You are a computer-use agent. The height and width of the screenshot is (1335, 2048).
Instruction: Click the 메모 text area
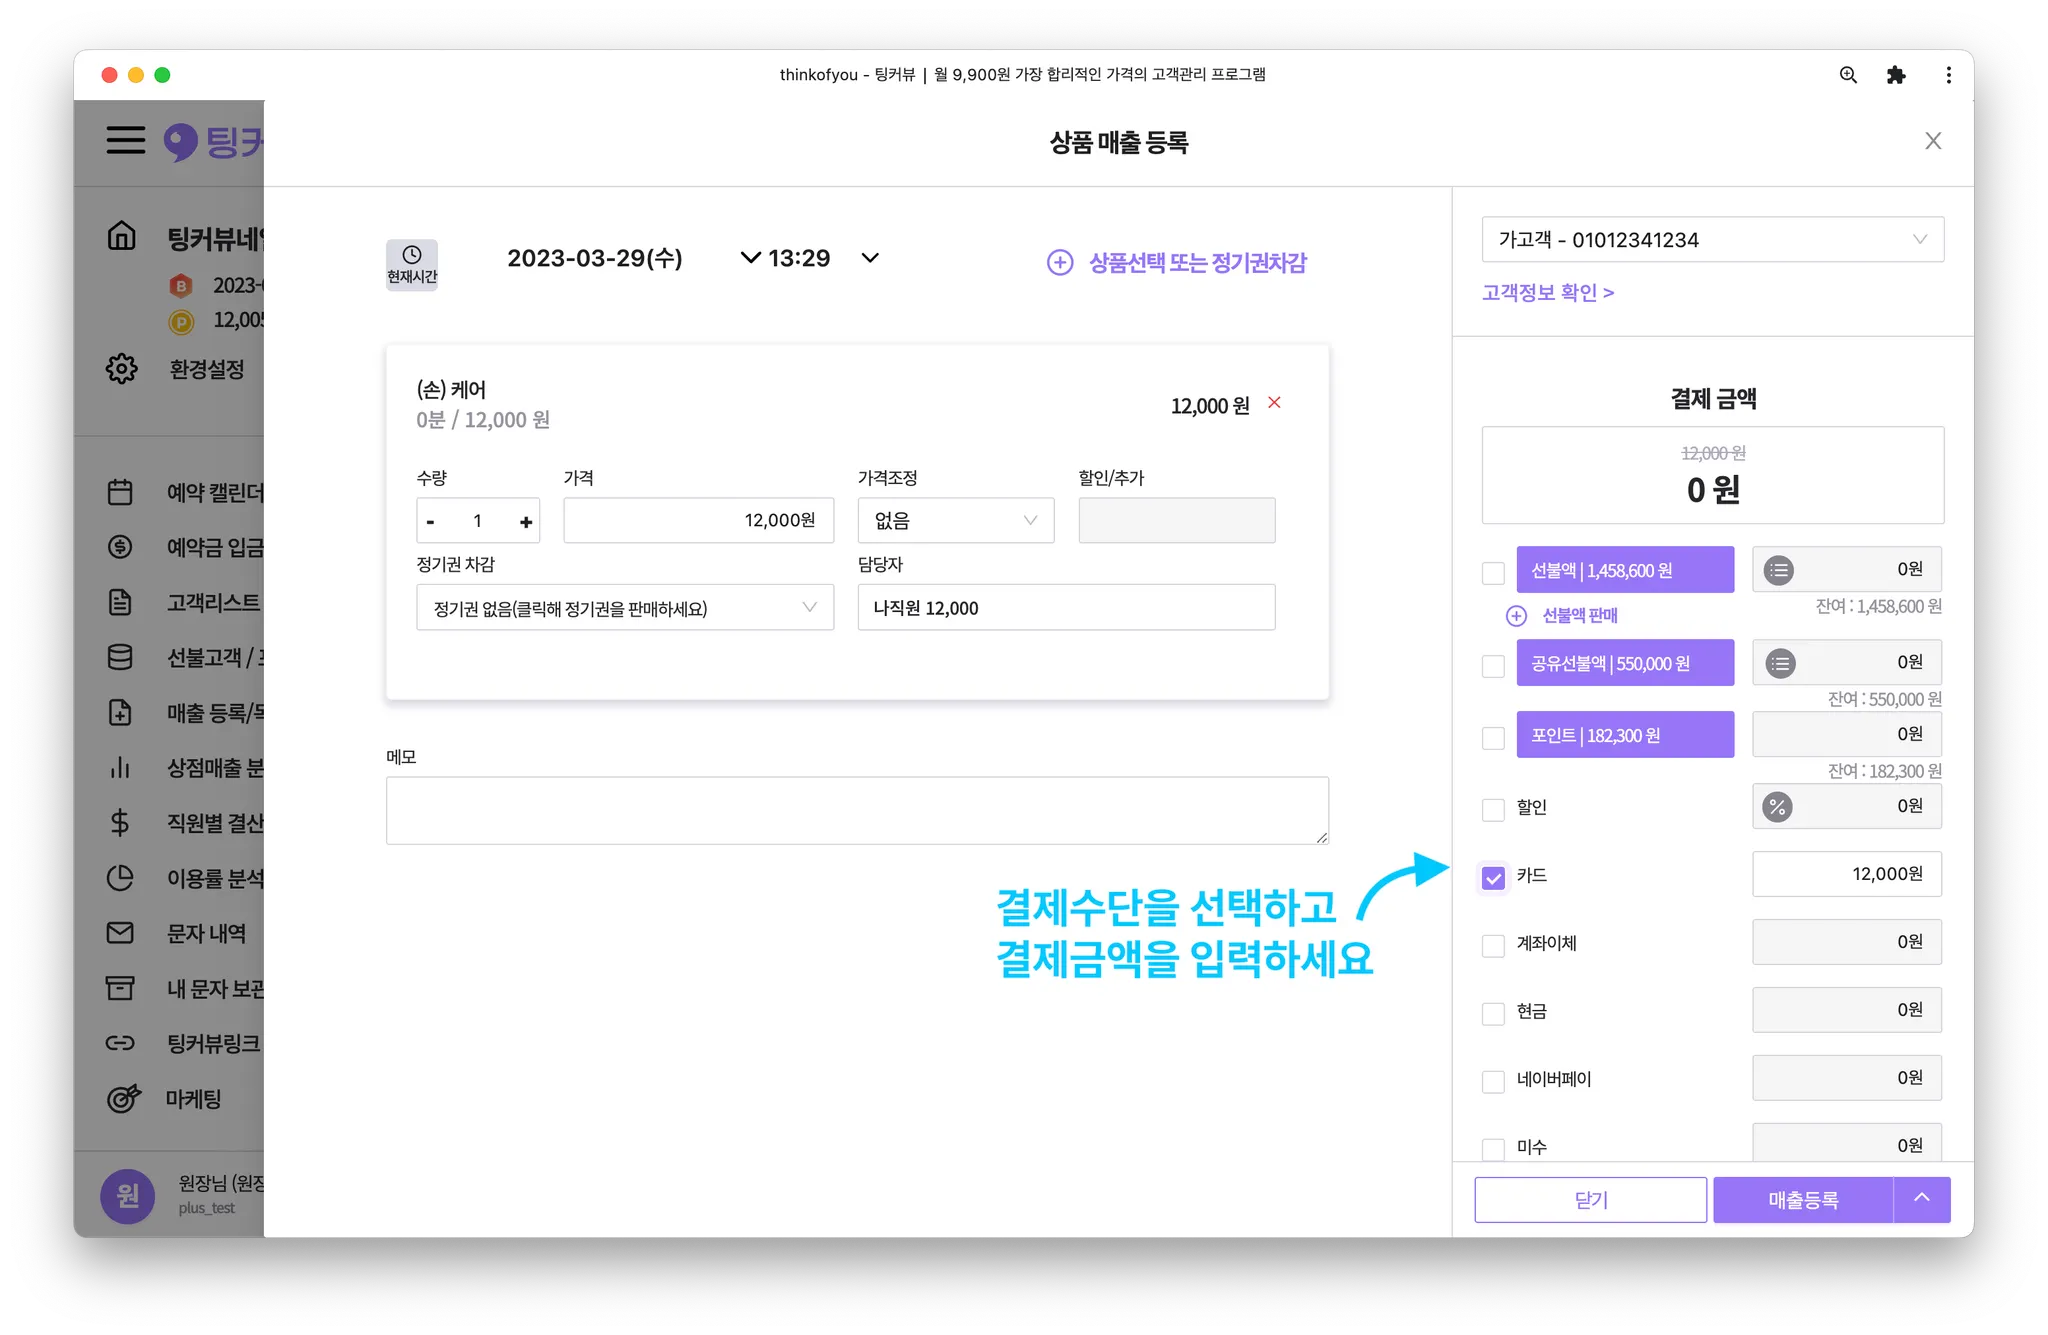857,810
